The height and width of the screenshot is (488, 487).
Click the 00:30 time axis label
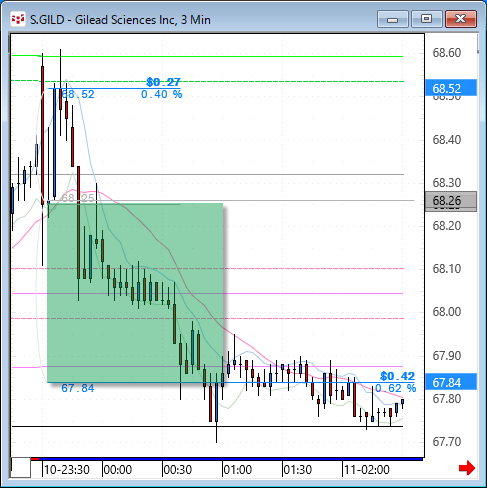coord(178,470)
